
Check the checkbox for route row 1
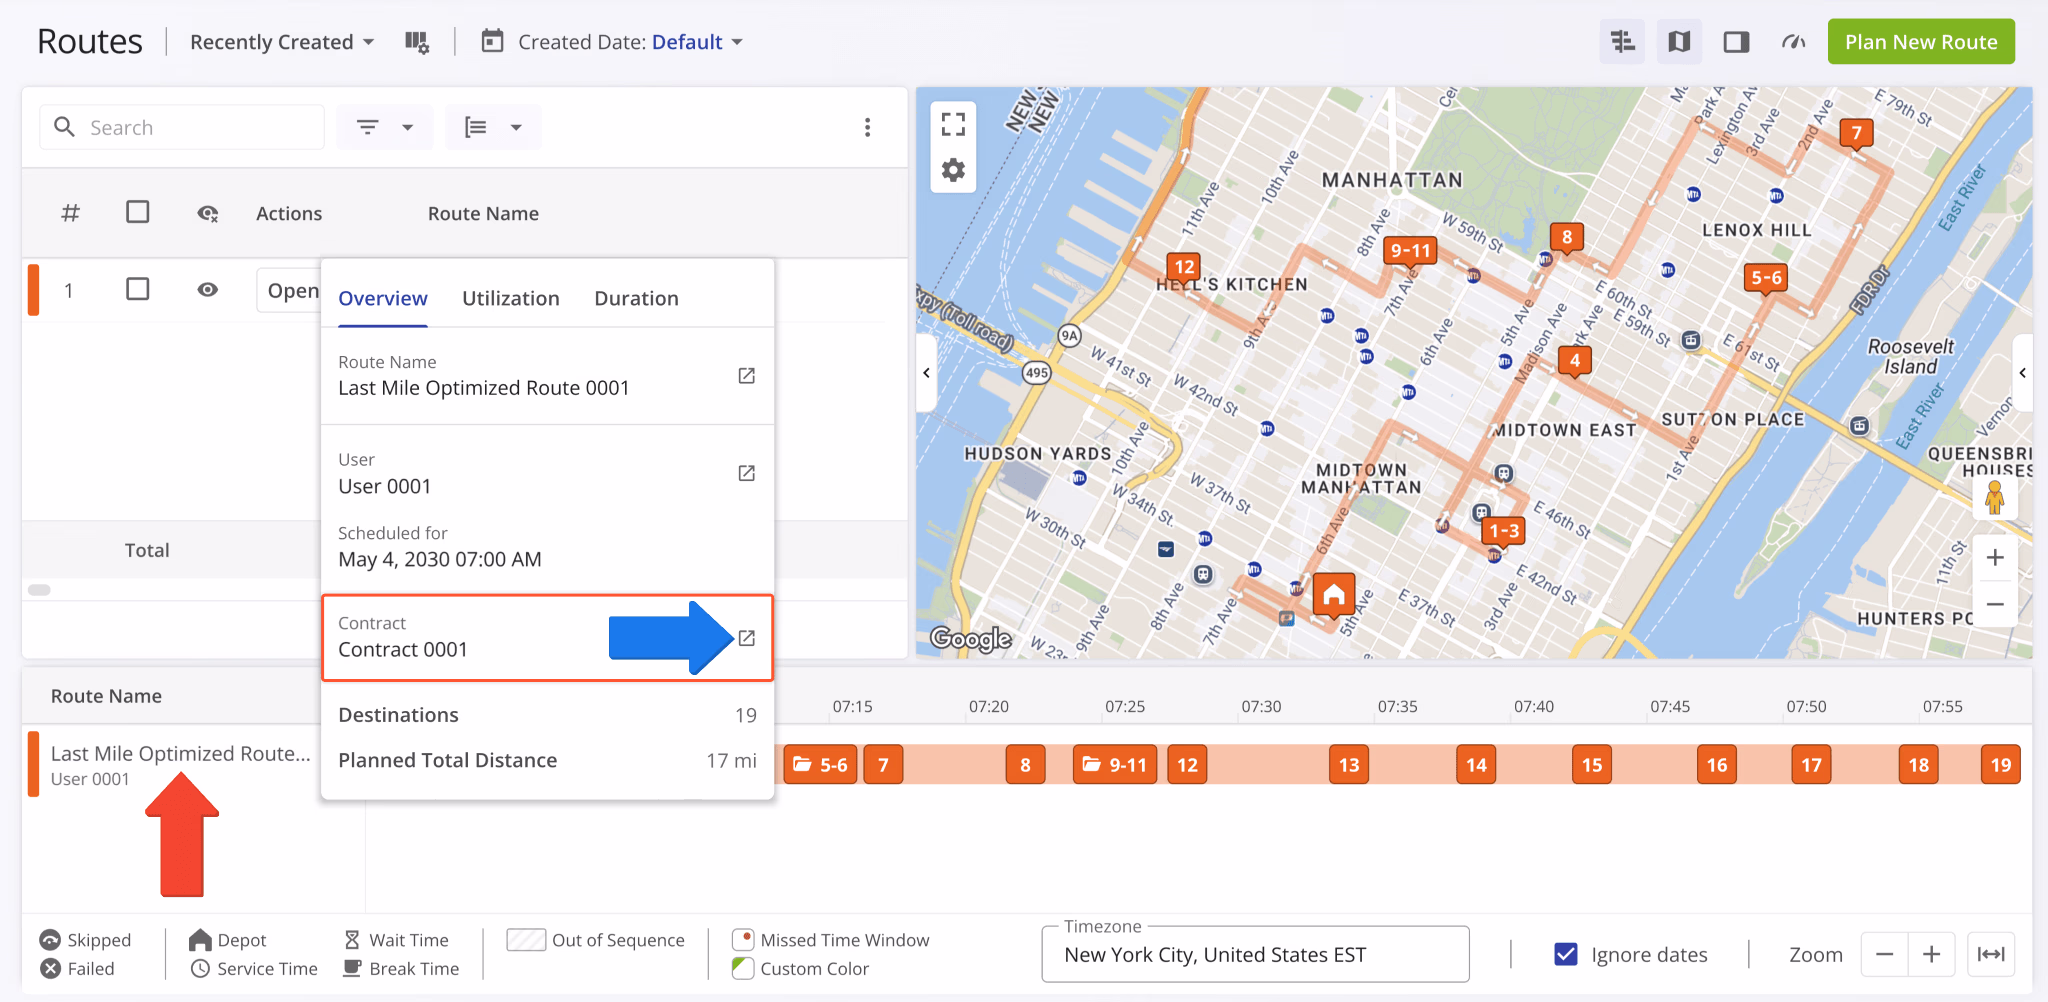click(x=138, y=289)
